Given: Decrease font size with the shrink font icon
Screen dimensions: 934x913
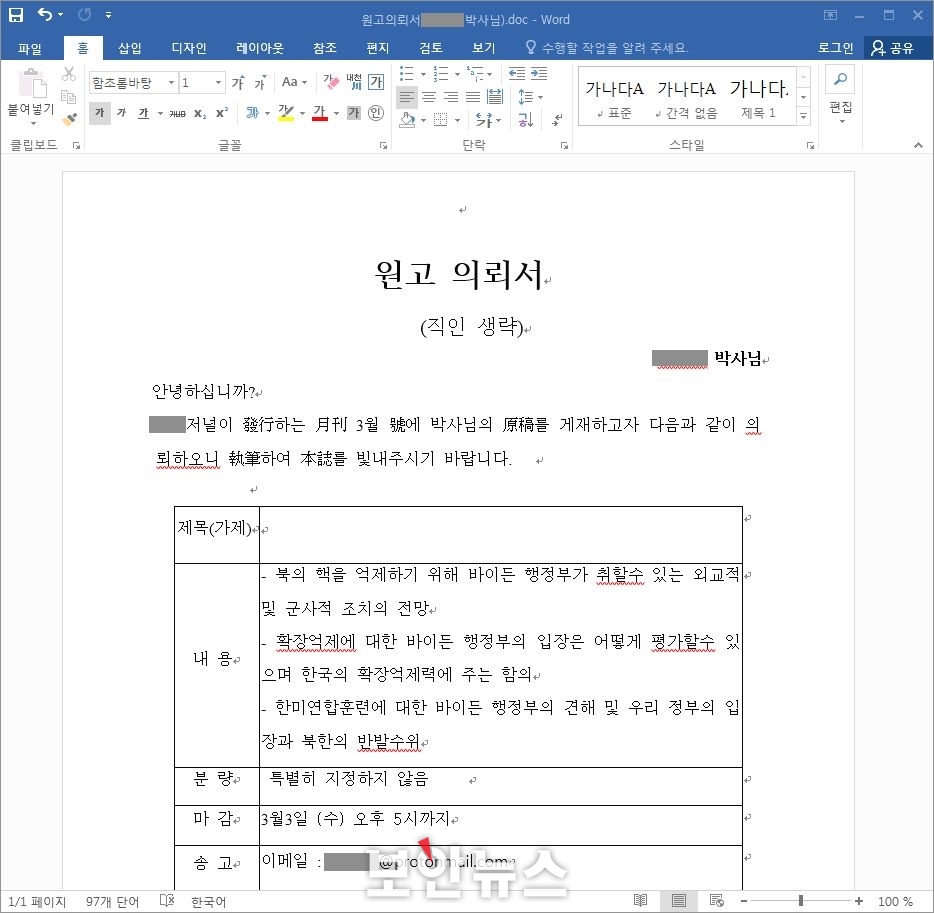Looking at the screenshot, I should (260, 82).
